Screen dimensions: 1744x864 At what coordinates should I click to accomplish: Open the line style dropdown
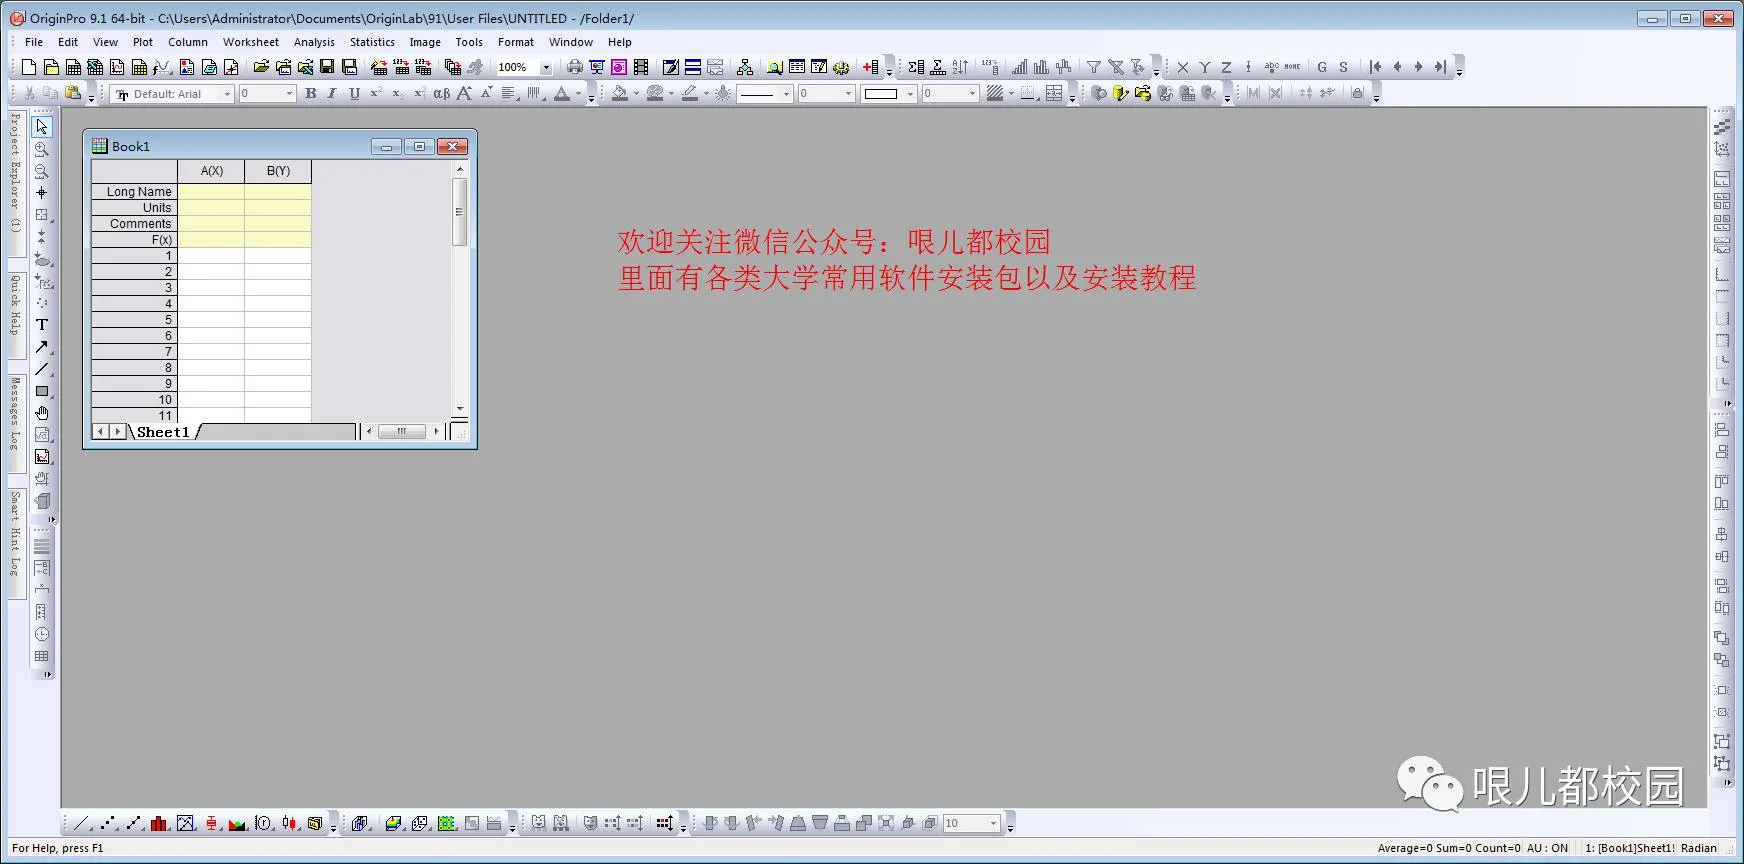pyautogui.click(x=786, y=94)
